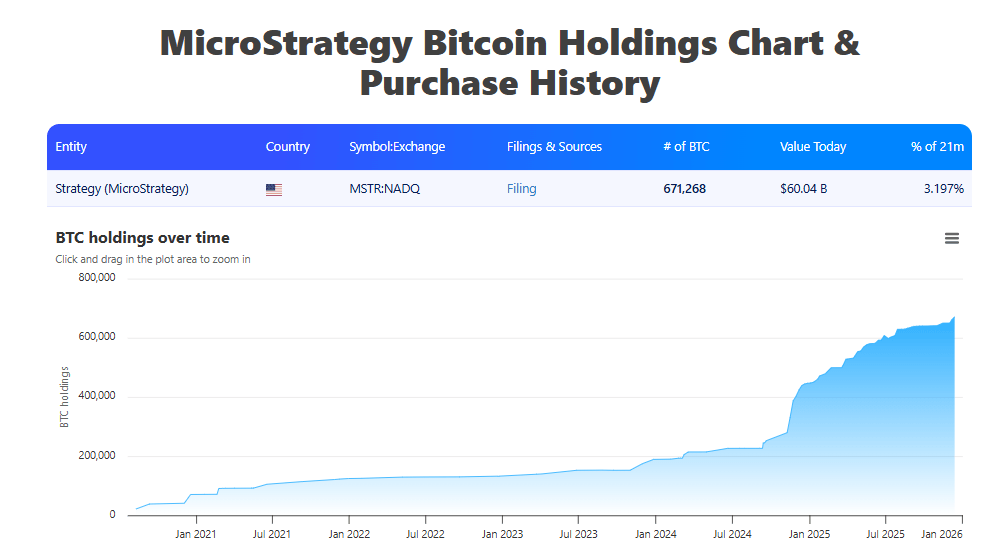Click the MicroStrategy Bitcoin Holdings page heading
This screenshot has width=998, height=544.
coord(509,63)
